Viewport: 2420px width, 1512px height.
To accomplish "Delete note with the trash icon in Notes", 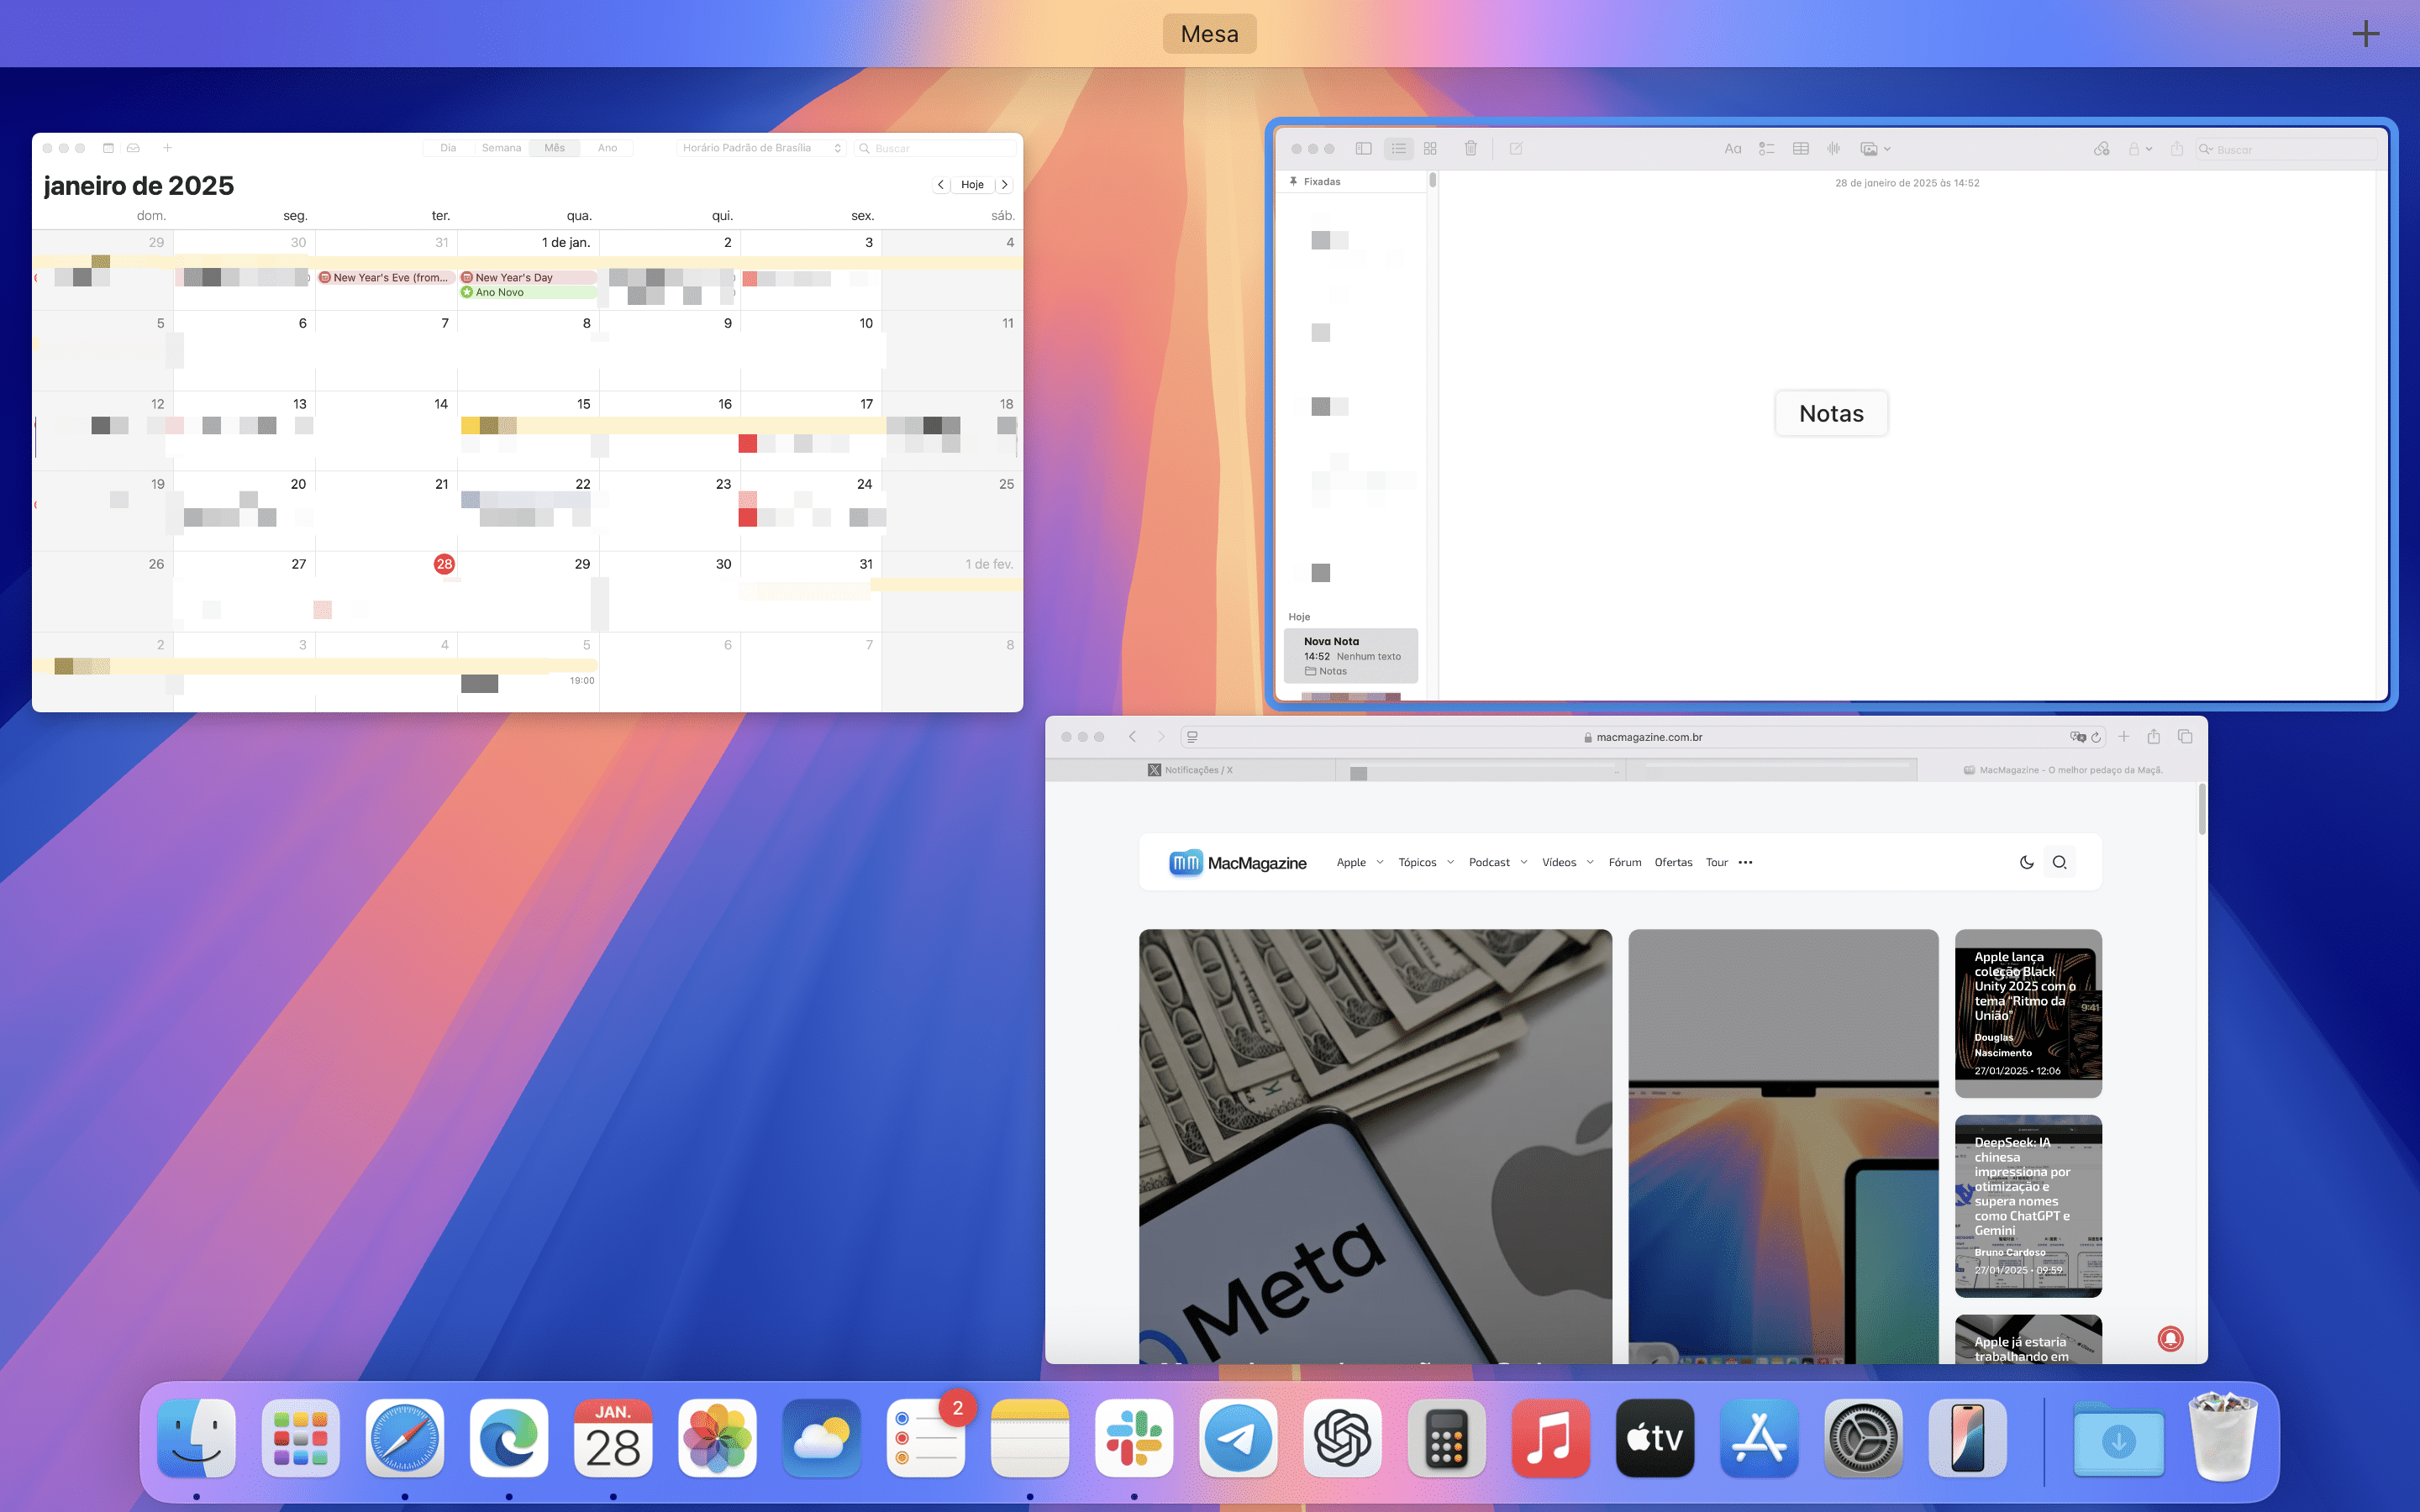I will [1471, 149].
